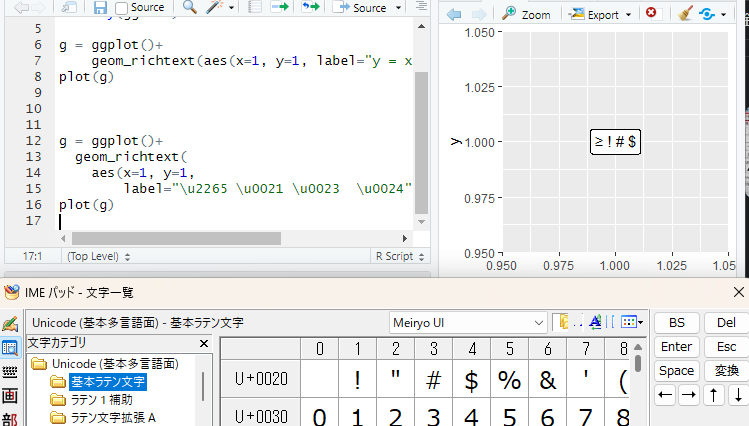Image resolution: width=749 pixels, height=426 pixels.
Task: Pick the dollar sign character cell
Action: click(x=471, y=380)
